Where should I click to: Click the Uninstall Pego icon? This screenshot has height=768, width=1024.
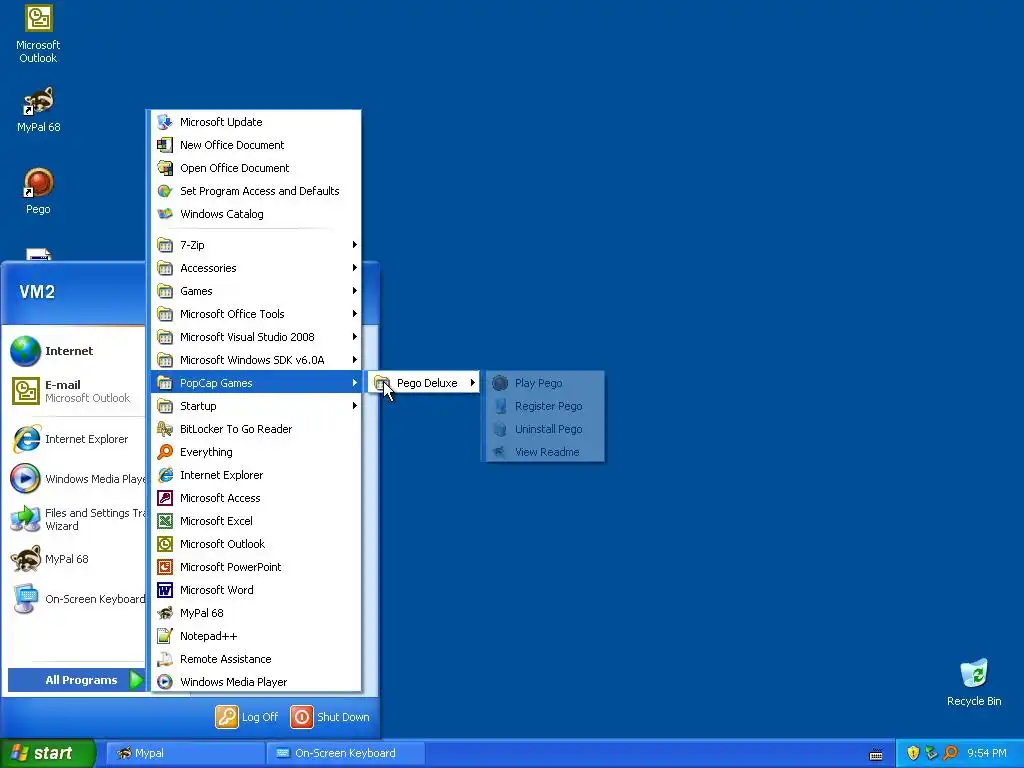coord(500,429)
